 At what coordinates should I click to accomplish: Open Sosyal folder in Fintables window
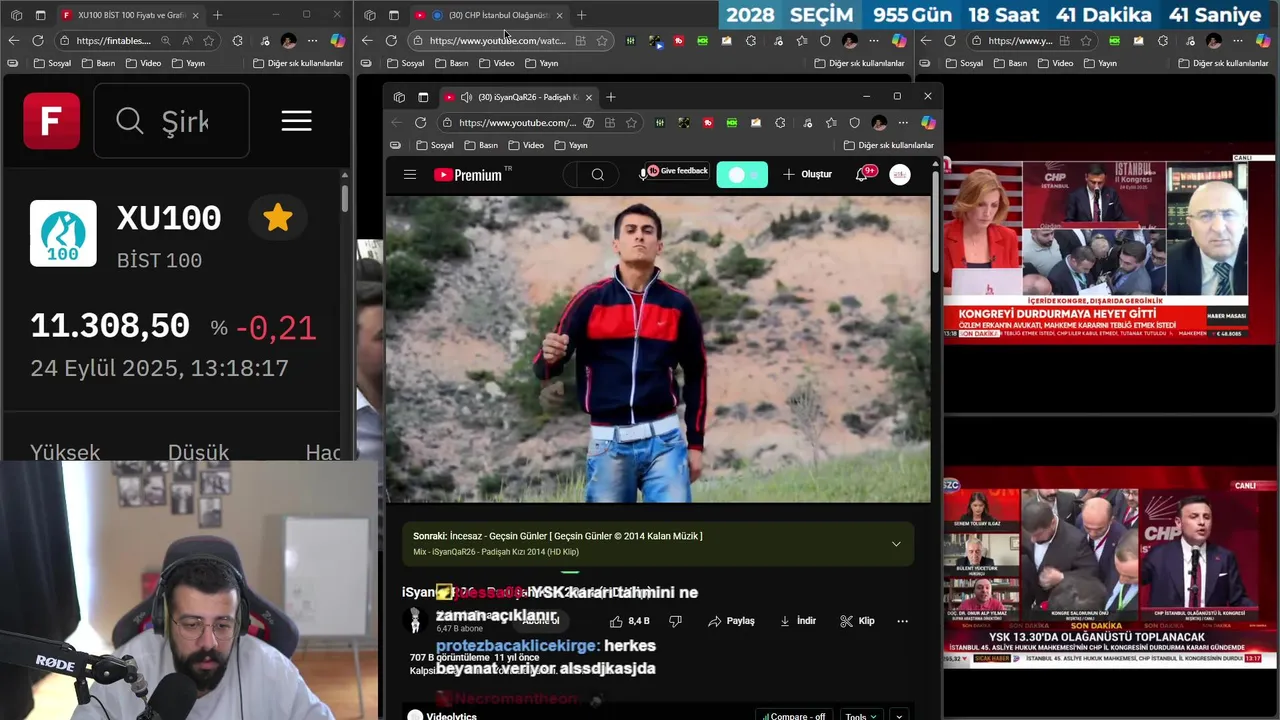point(51,63)
